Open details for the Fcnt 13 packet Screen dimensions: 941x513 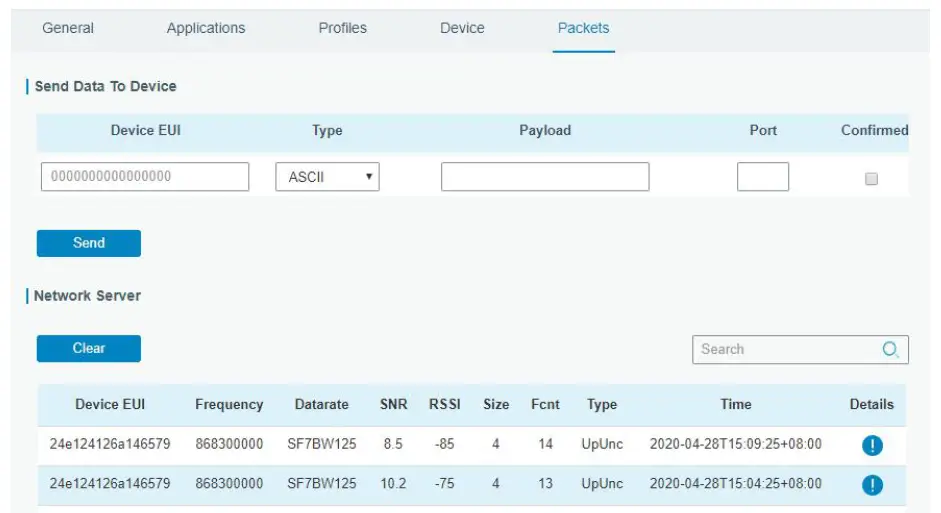click(872, 485)
